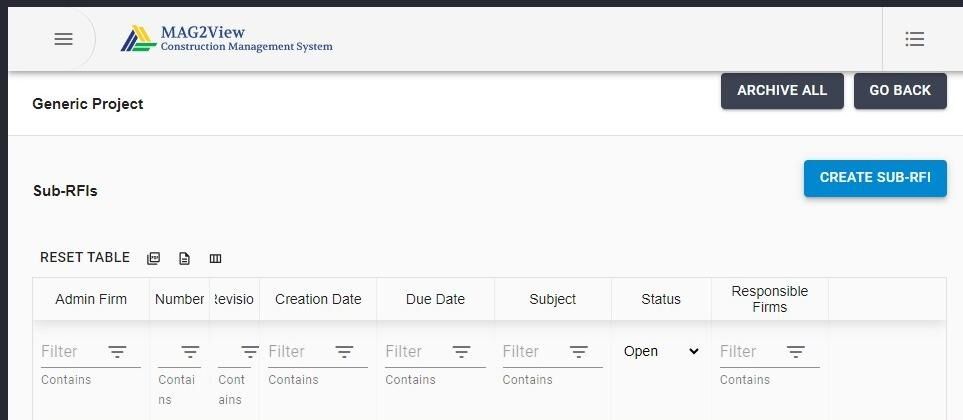Focus the Subject filter input field

click(533, 352)
